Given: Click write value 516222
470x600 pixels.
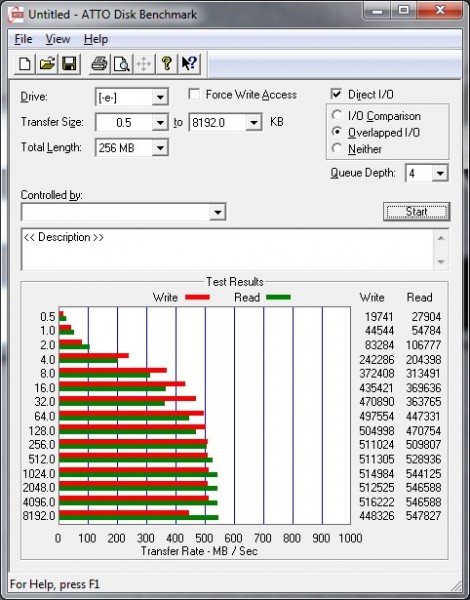Looking at the screenshot, I should point(376,502).
